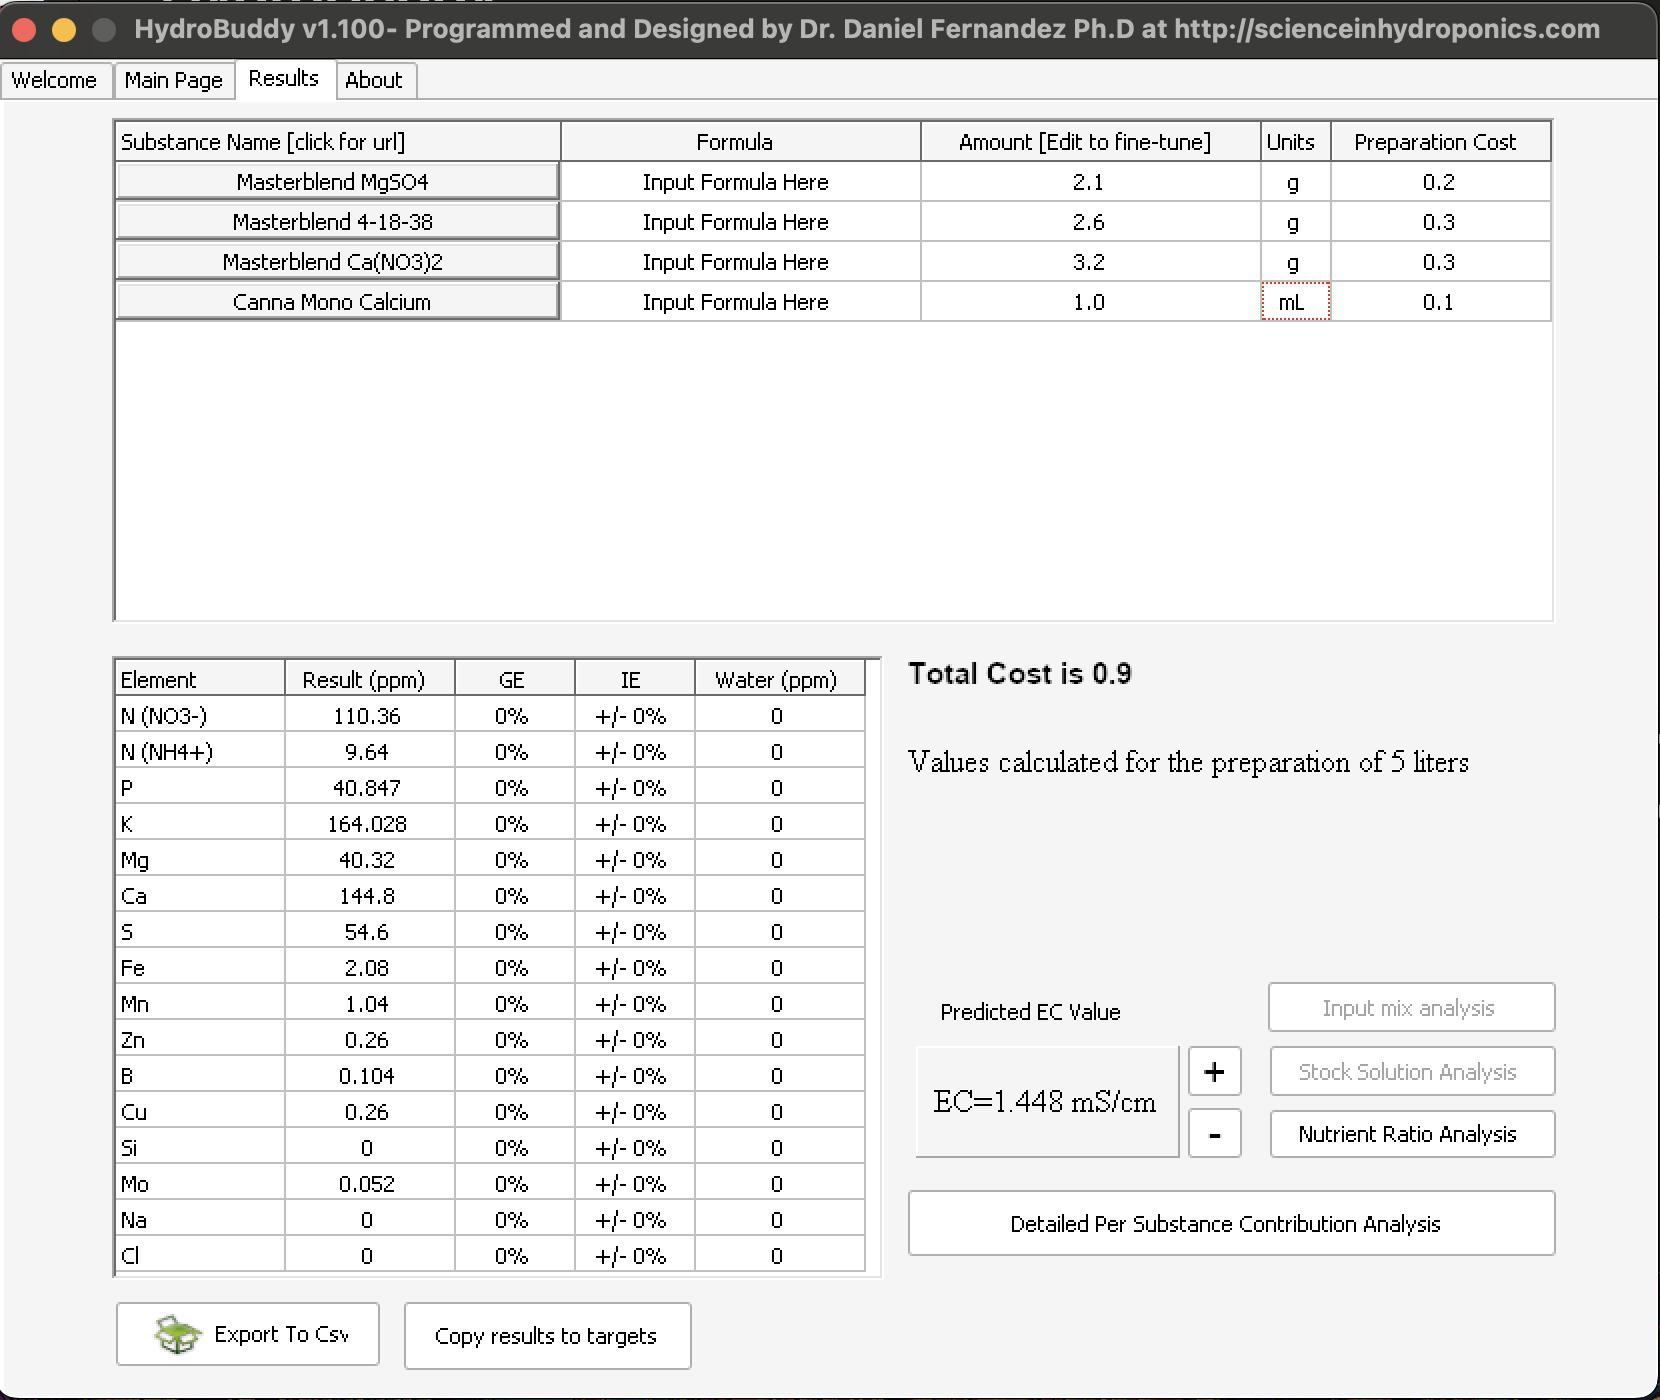Open the About tab
Viewport: 1660px width, 1400px height.
coord(374,80)
